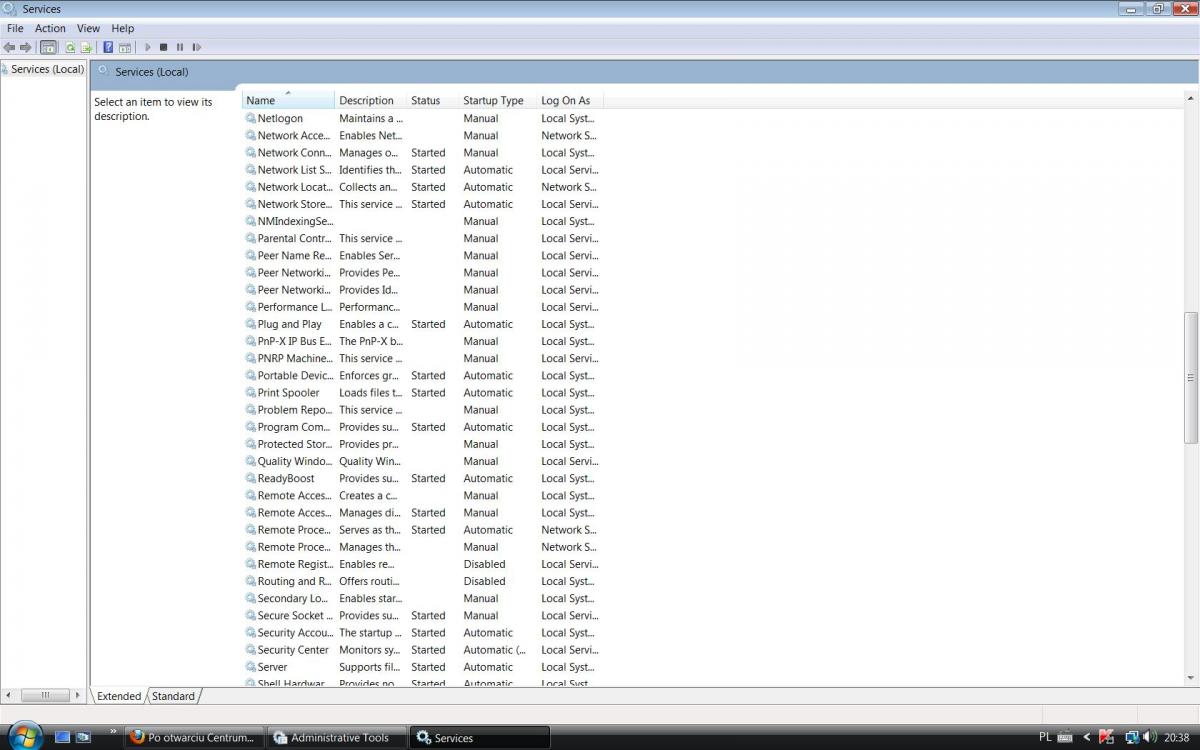The height and width of the screenshot is (750, 1200).
Task: Click the gear icon beside Netlogon
Action: point(251,118)
